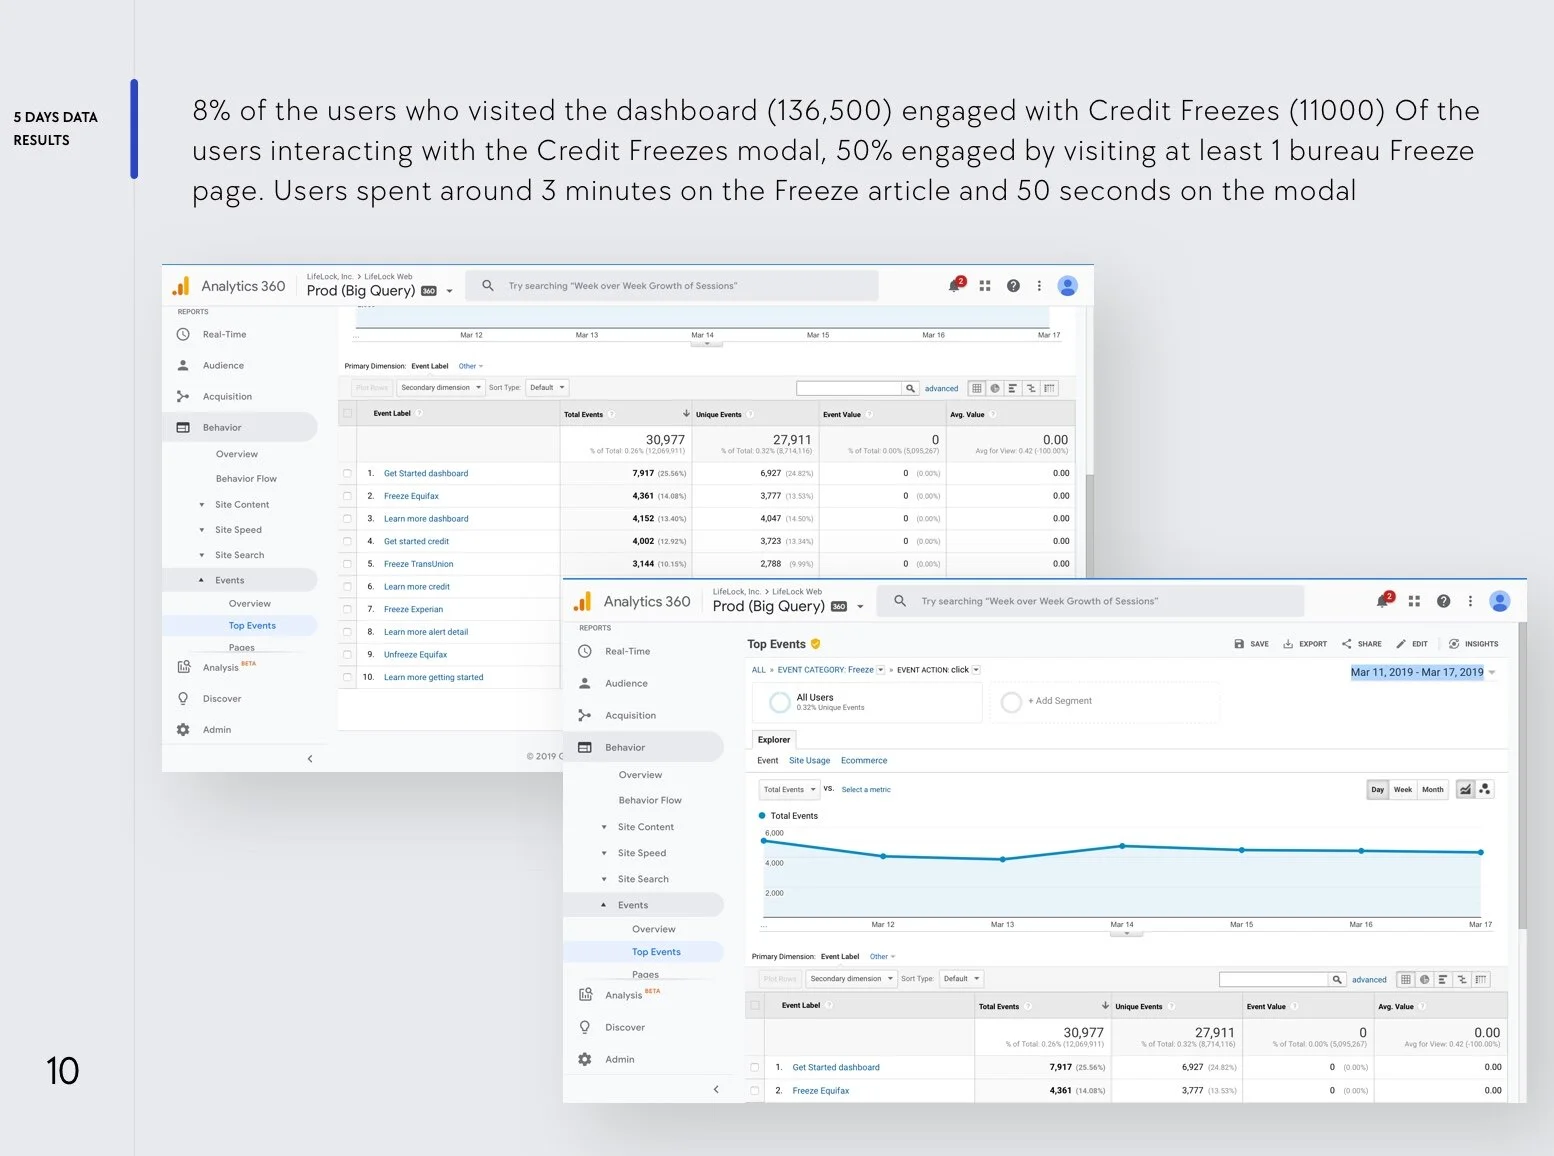The image size is (1554, 1156).
Task: Open the Insights panel
Action: coord(1474,644)
